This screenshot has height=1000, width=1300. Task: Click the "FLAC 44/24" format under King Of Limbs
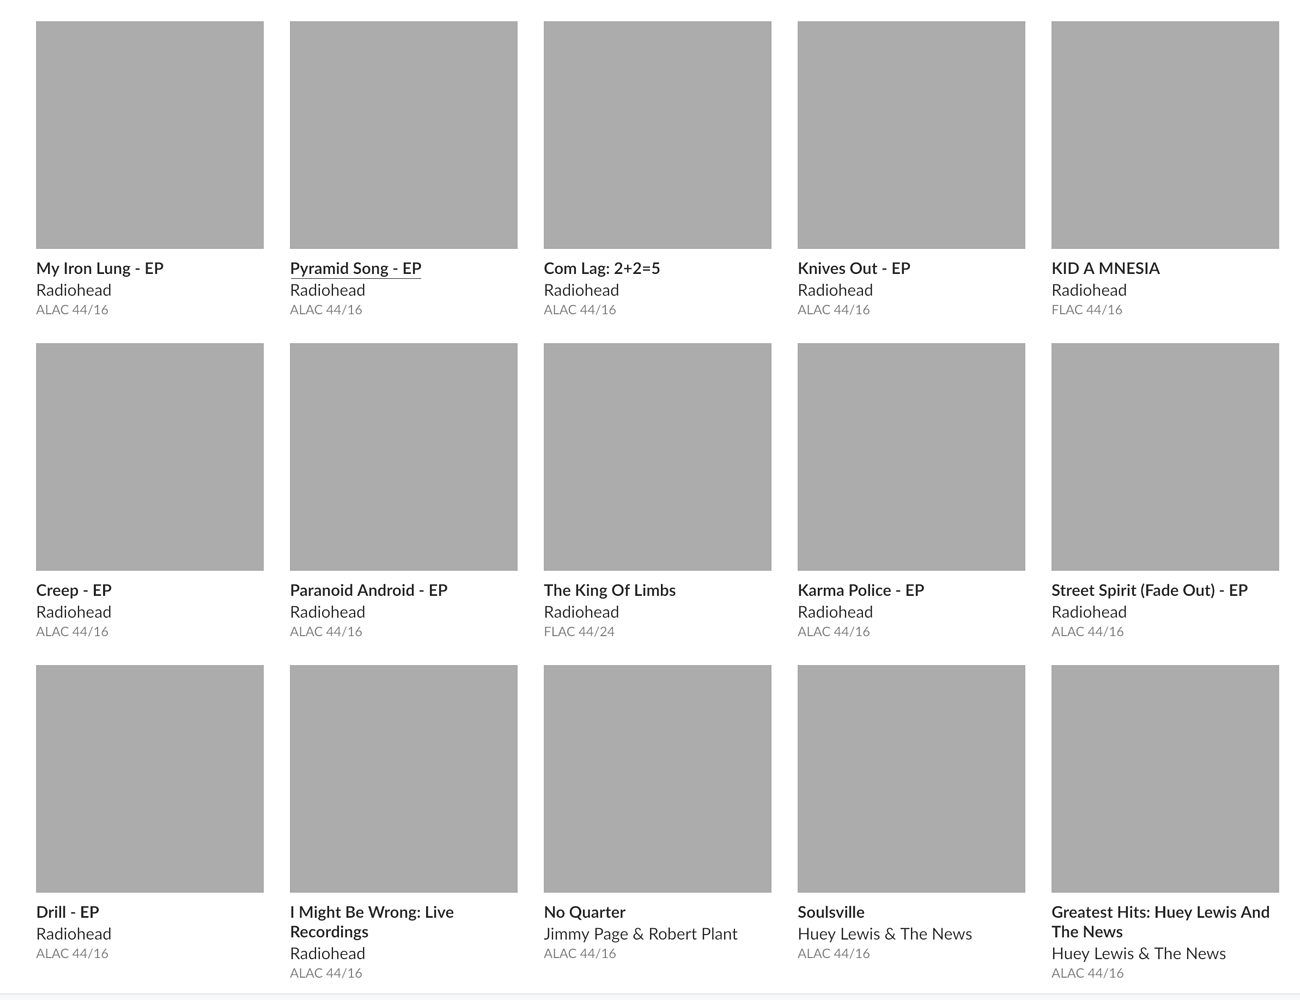point(580,632)
